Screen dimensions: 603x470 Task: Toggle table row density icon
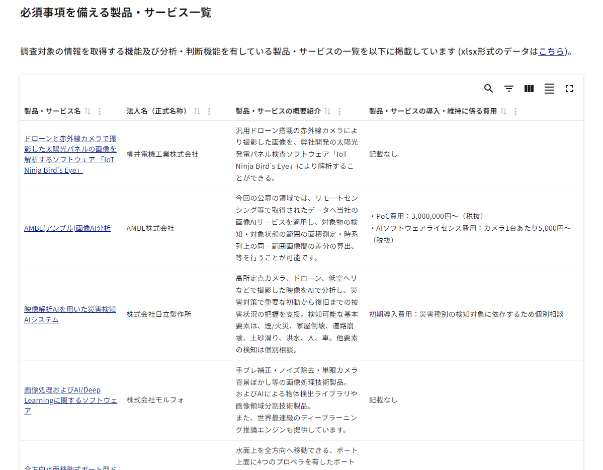click(x=549, y=89)
